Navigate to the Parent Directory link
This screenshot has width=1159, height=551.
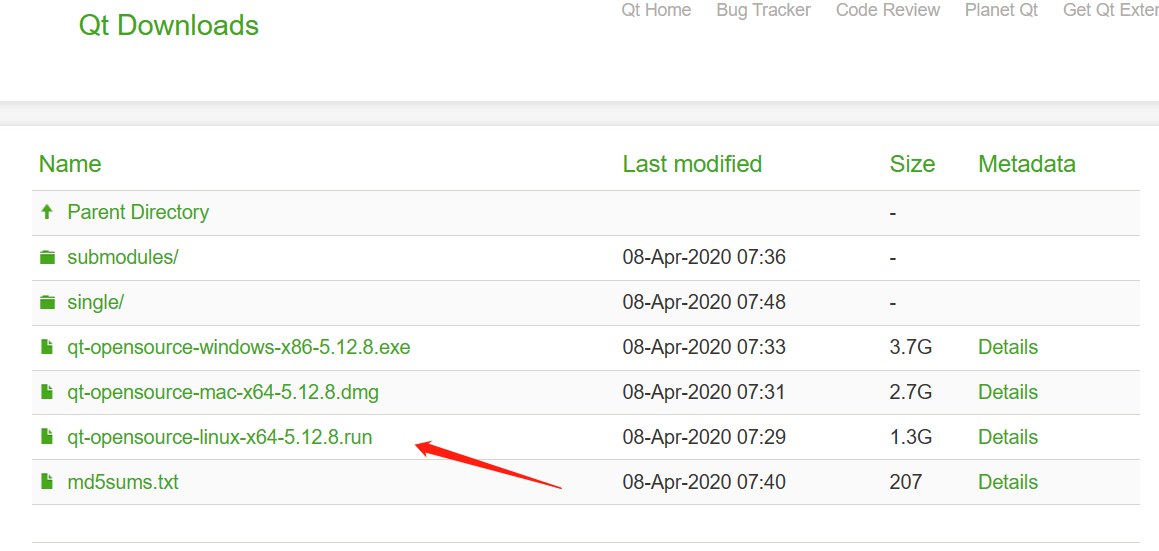click(x=138, y=212)
